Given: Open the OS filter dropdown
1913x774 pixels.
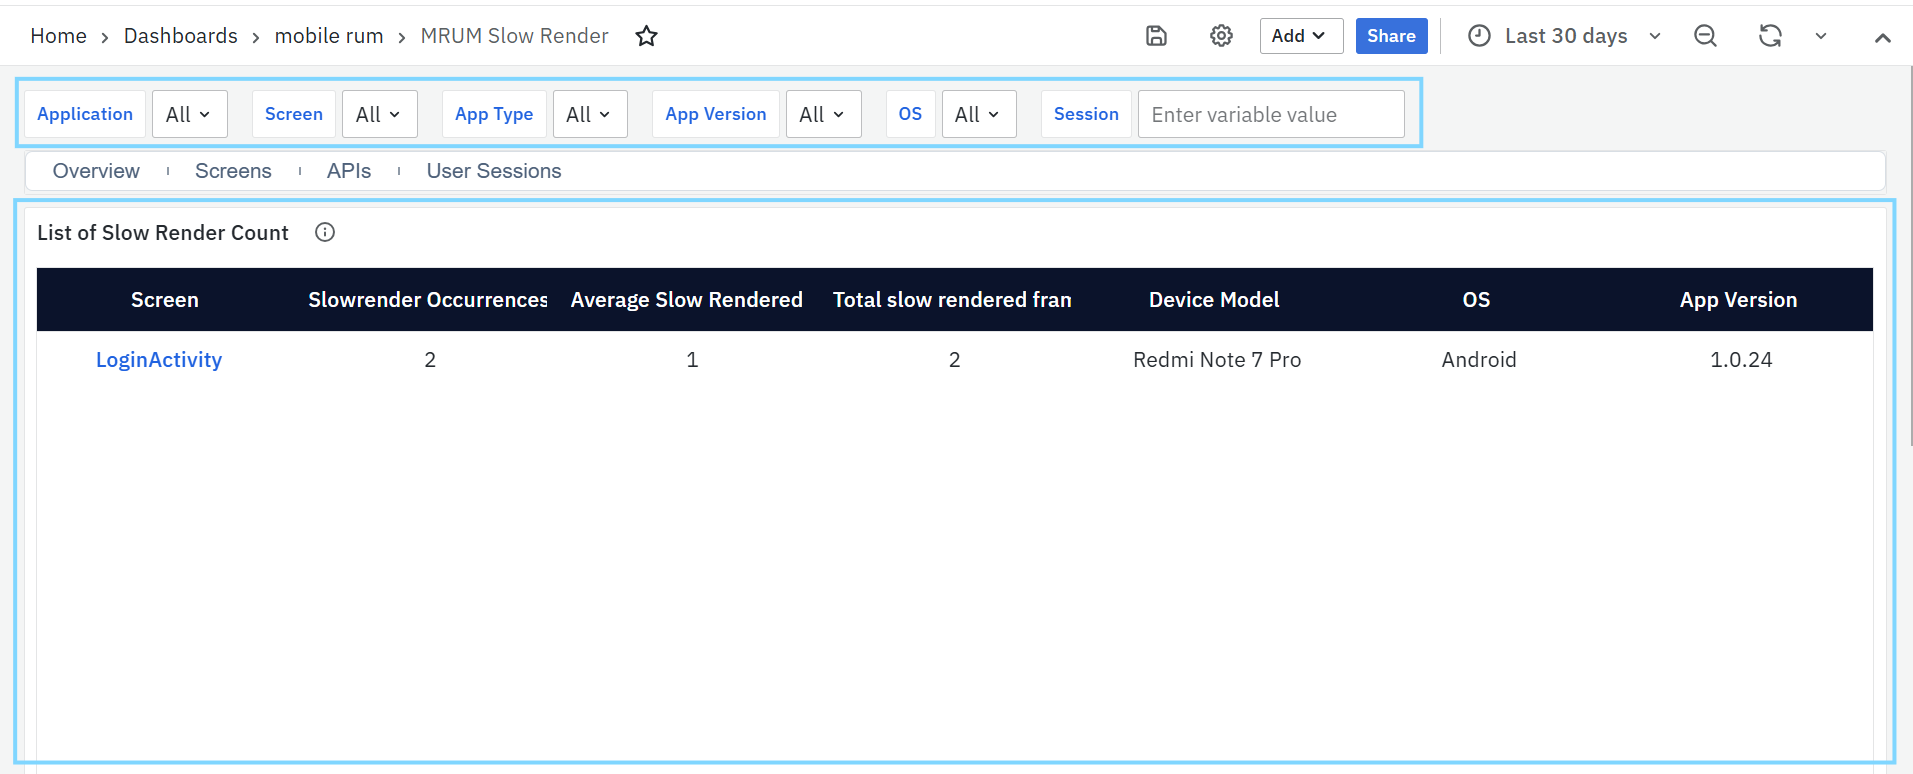Looking at the screenshot, I should click(978, 114).
